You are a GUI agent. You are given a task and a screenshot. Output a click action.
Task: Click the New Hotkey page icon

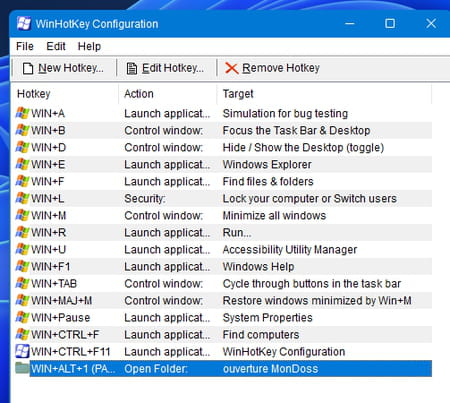coord(28,68)
